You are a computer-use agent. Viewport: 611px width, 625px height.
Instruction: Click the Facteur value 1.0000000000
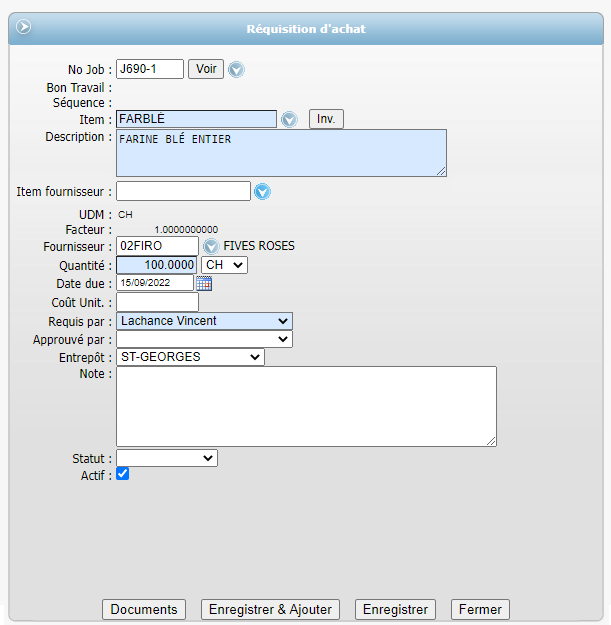click(186, 230)
